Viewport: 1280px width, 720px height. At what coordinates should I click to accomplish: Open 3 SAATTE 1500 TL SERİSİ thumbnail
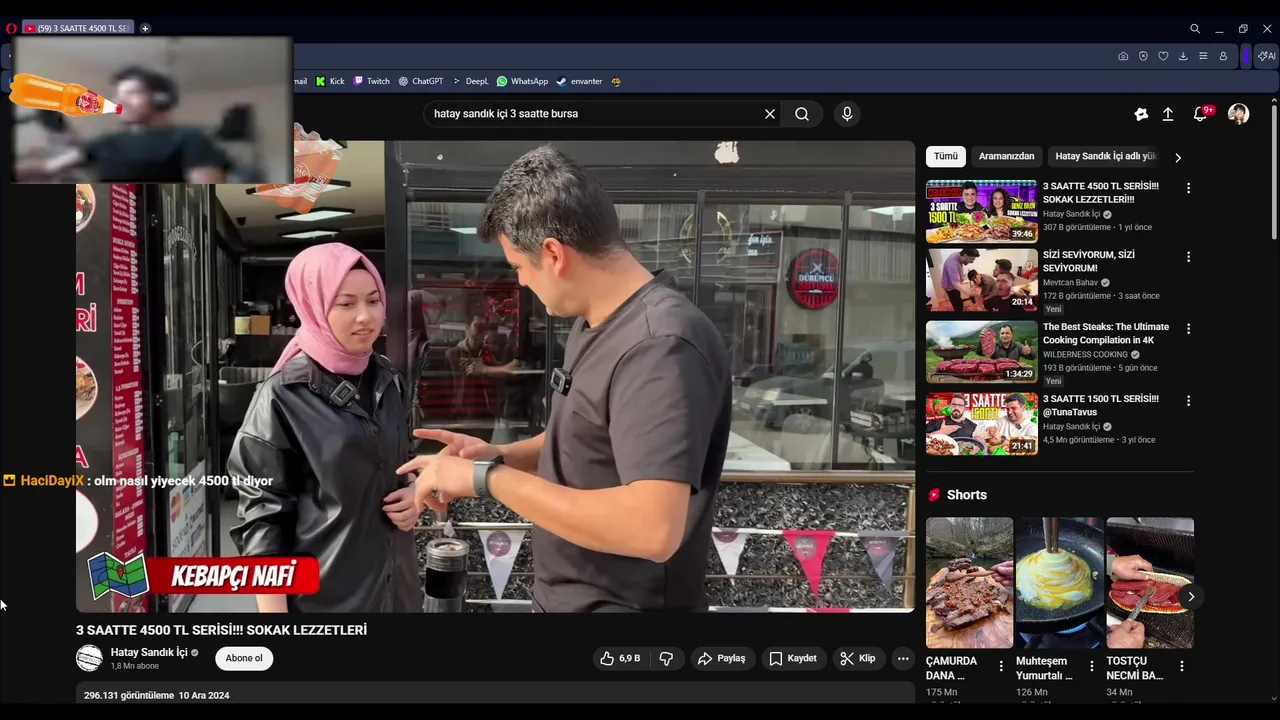pyautogui.click(x=982, y=424)
